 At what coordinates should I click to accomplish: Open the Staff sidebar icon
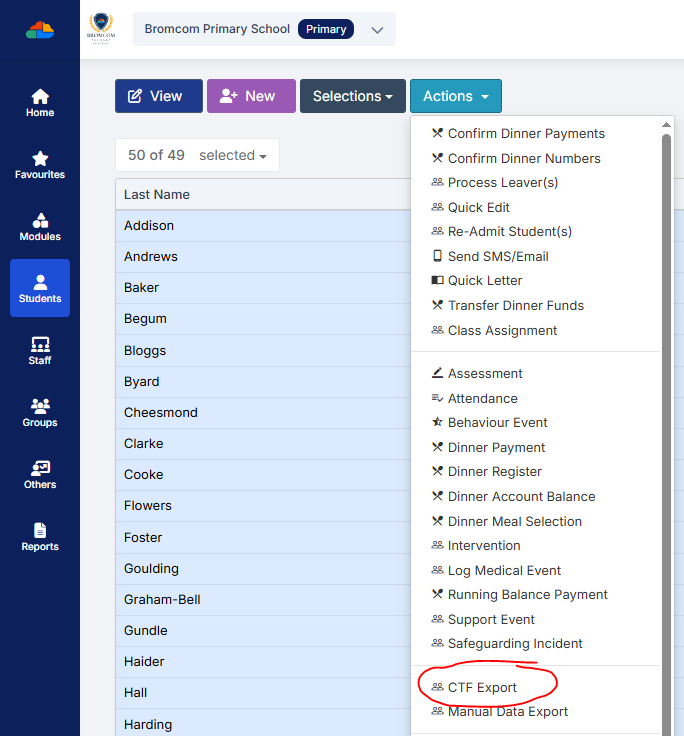(40, 350)
